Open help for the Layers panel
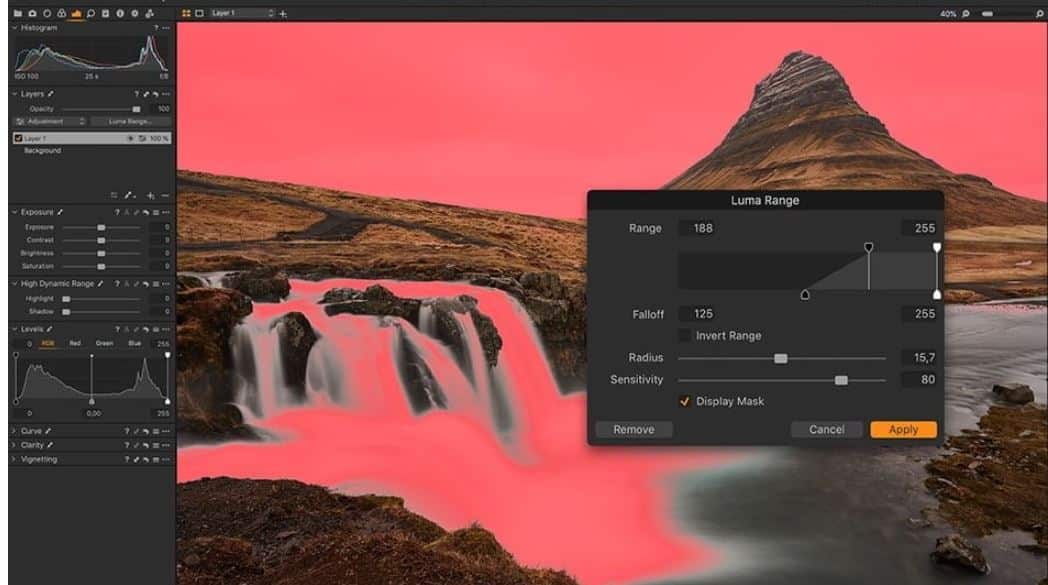Image resolution: width=1048 pixels, height=585 pixels. click(x=136, y=94)
